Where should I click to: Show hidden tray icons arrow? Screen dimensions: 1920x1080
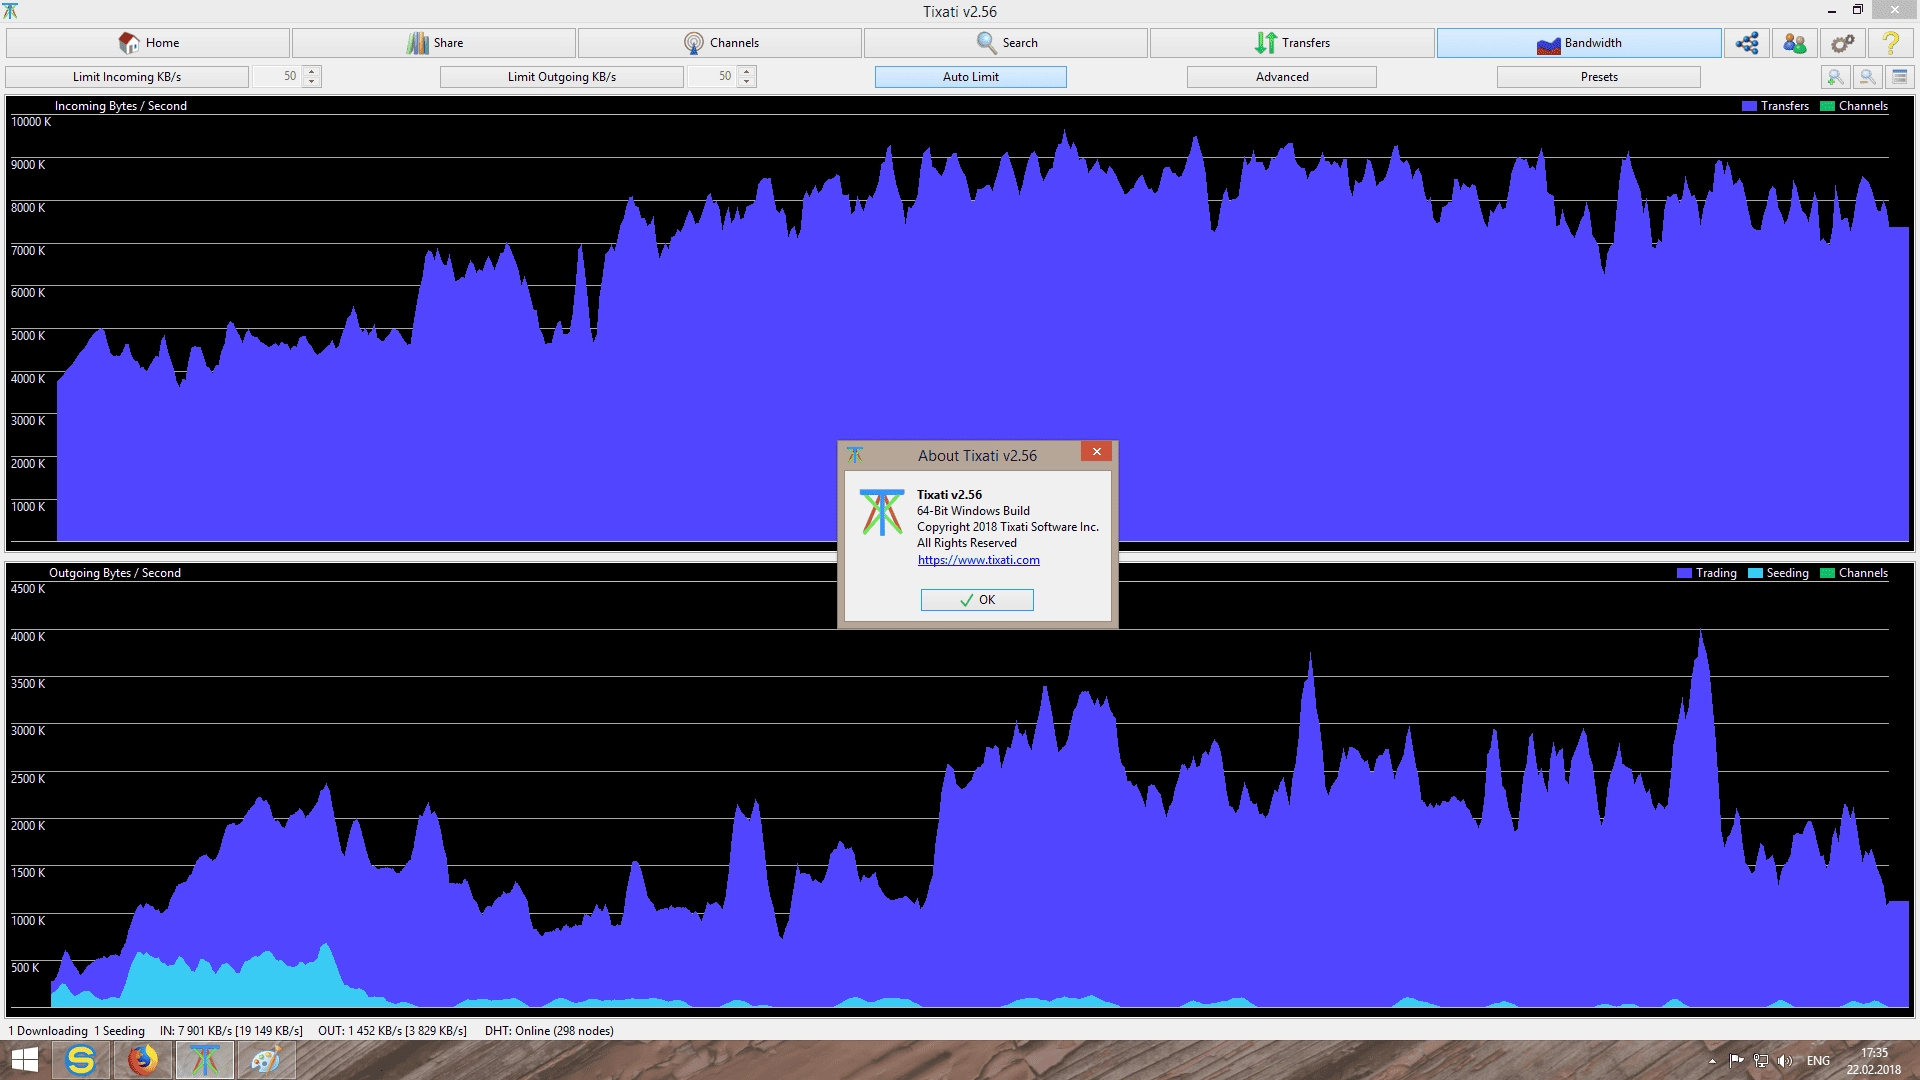(1712, 1061)
